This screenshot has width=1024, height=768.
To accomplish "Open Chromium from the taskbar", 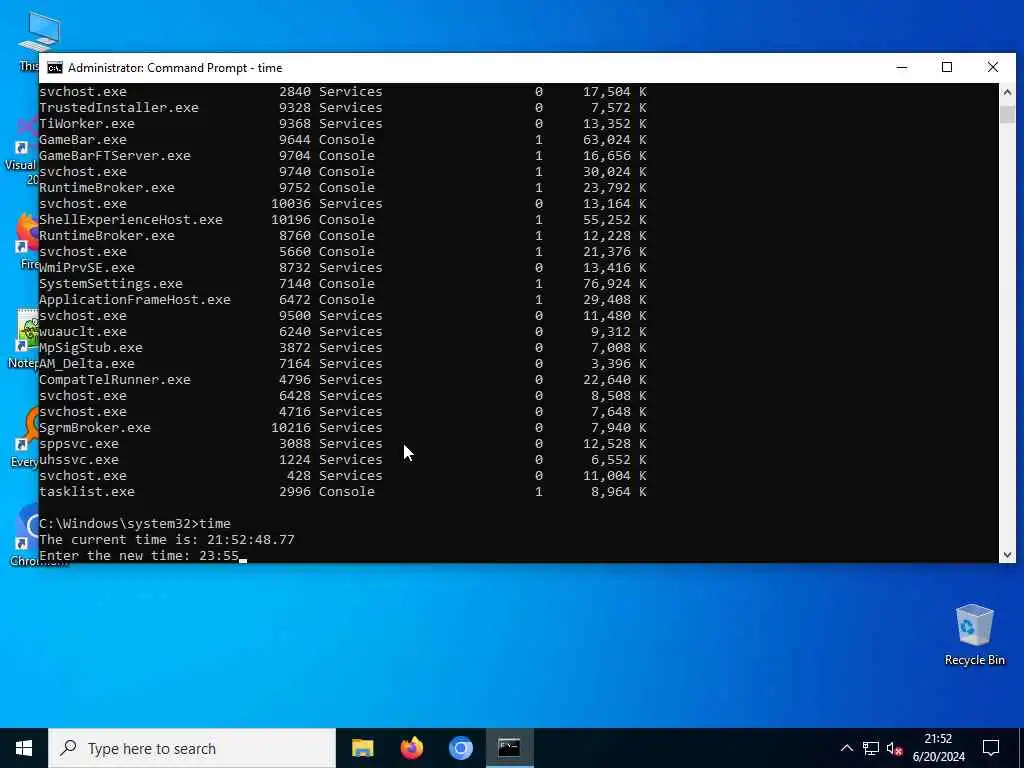I will pos(460,748).
